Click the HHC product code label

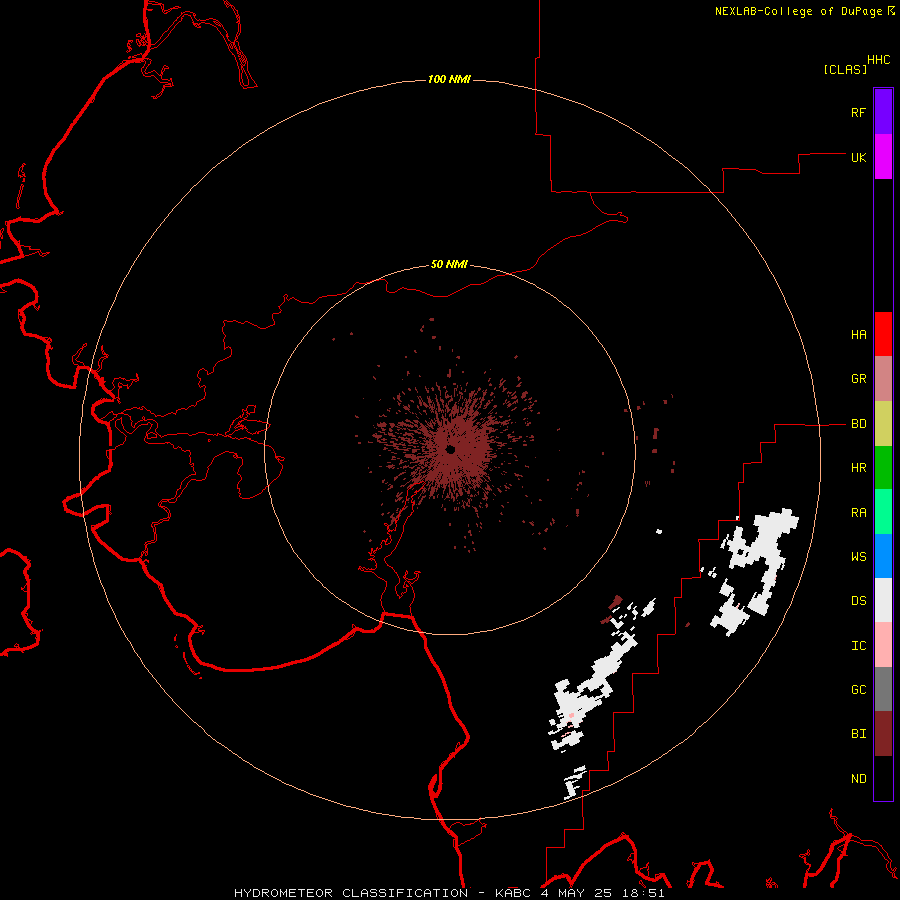pos(879,60)
